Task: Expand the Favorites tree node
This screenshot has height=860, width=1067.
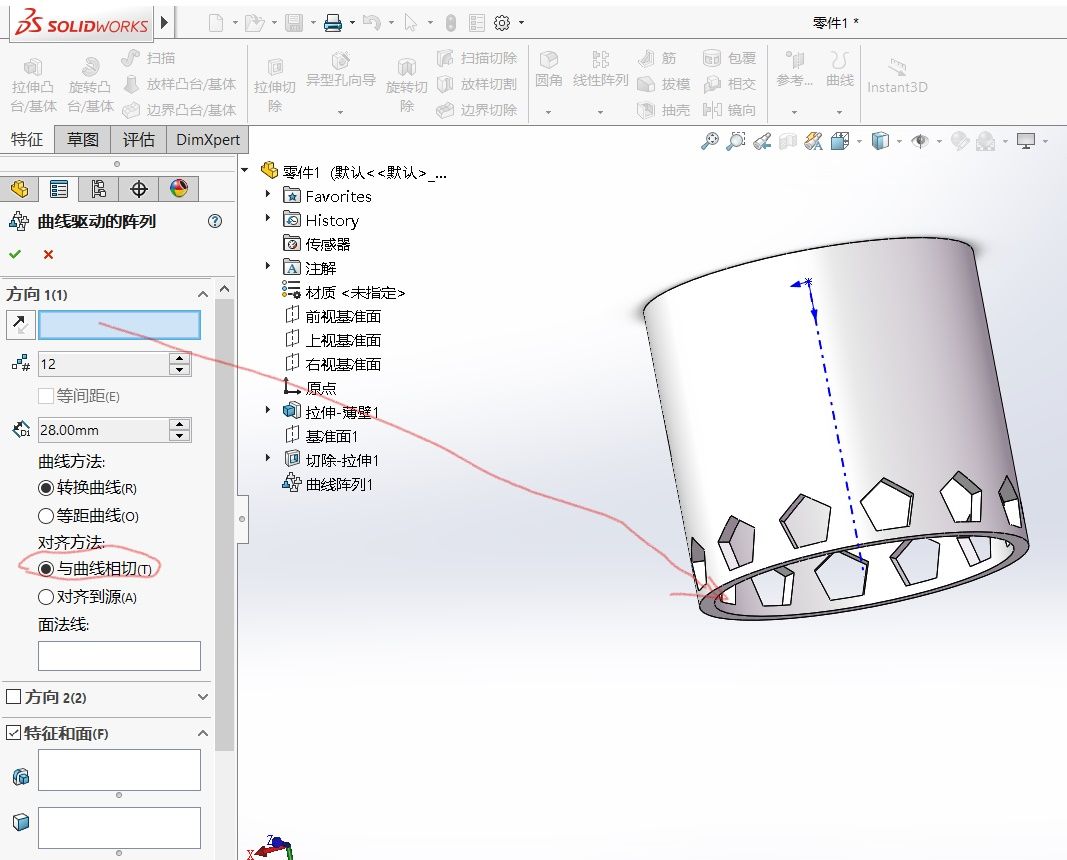Action: [268, 194]
